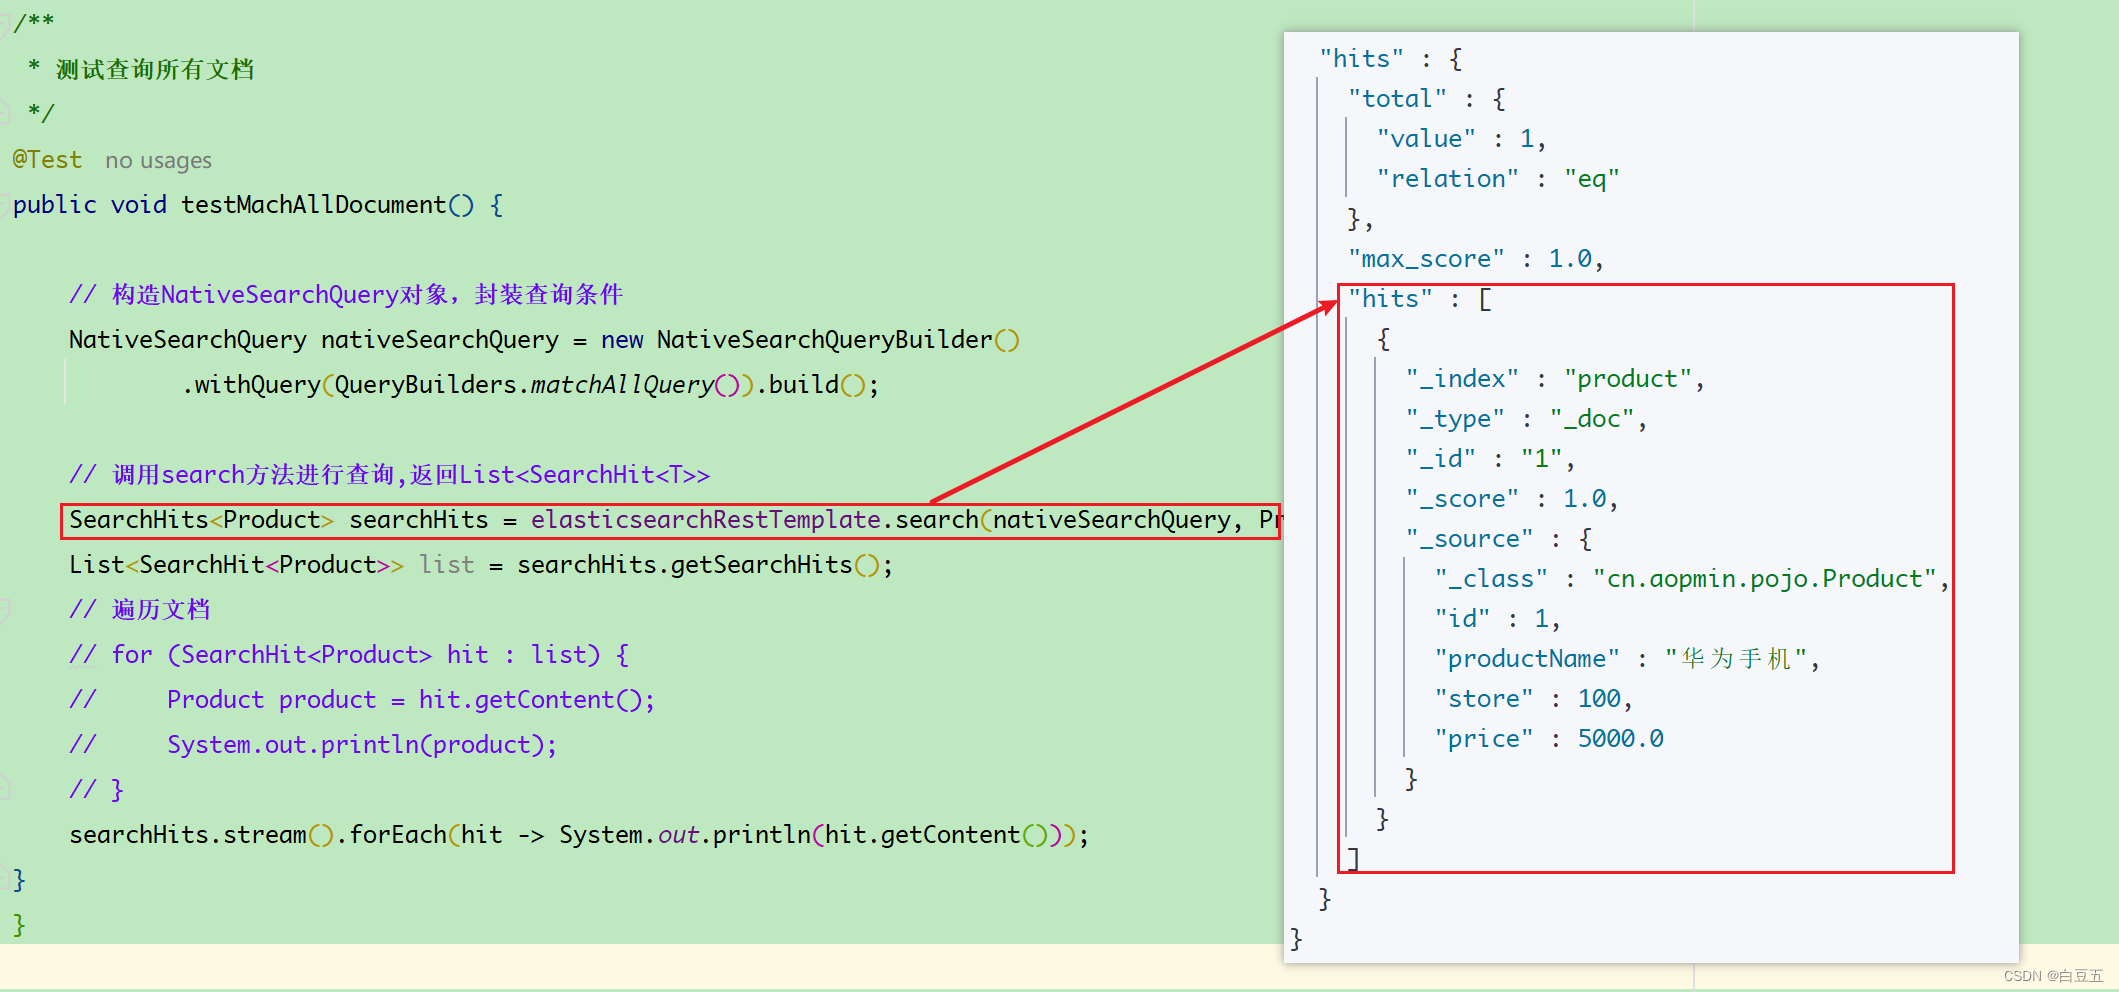Click the nativeSearchQuery argument inside search call

[x=1111, y=520]
